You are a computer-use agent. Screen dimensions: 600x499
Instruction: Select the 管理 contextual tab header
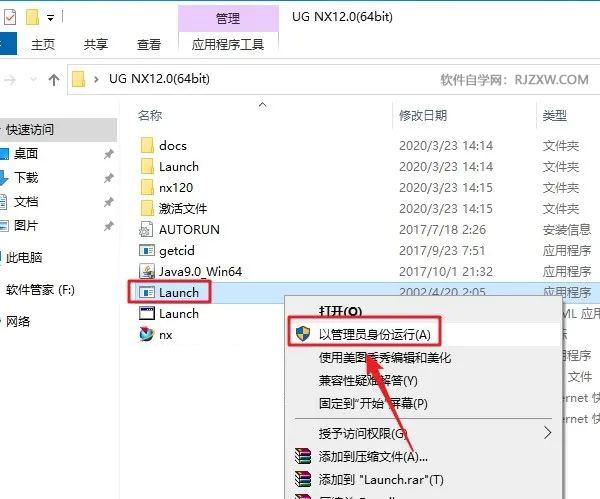click(x=228, y=18)
